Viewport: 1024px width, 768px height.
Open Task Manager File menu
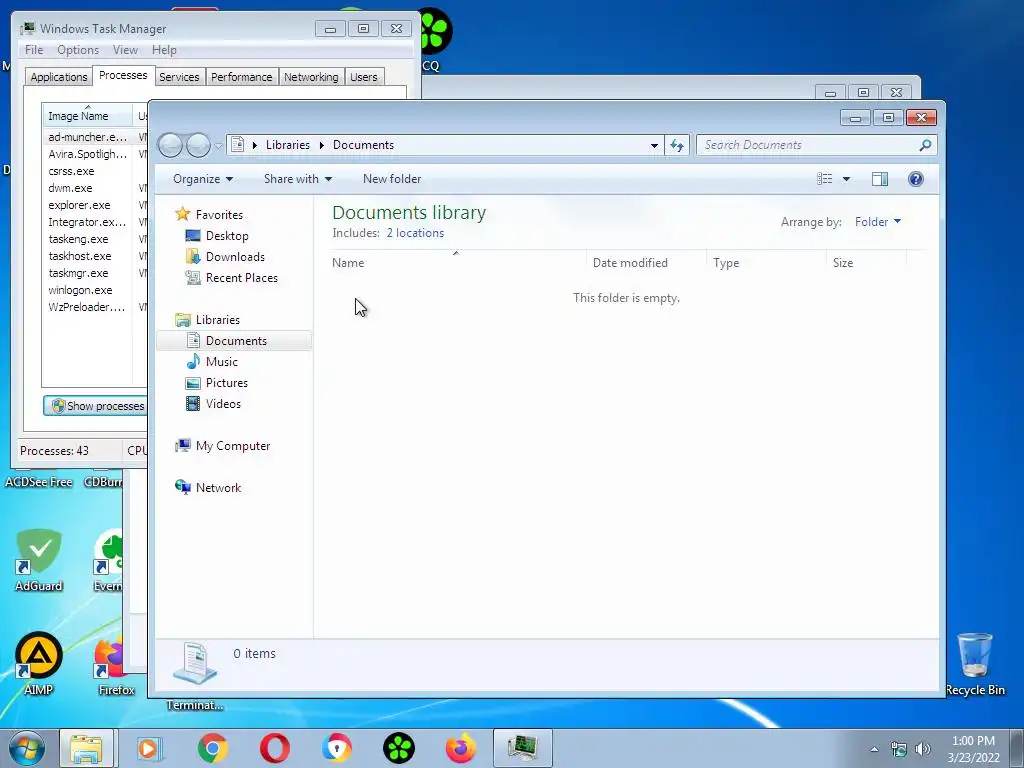(34, 50)
